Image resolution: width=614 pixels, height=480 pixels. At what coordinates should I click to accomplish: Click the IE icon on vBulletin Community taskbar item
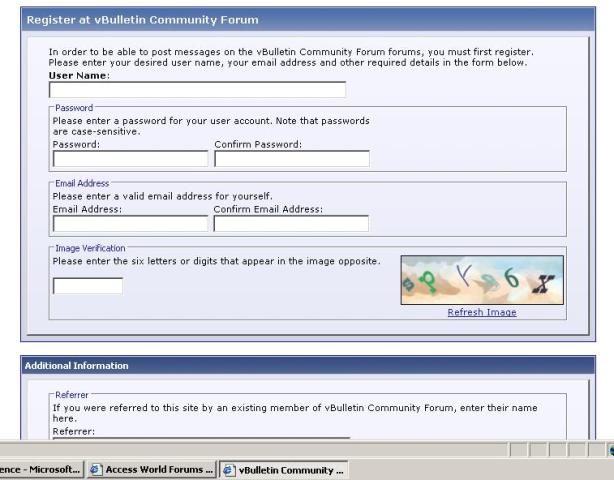[x=229, y=470]
